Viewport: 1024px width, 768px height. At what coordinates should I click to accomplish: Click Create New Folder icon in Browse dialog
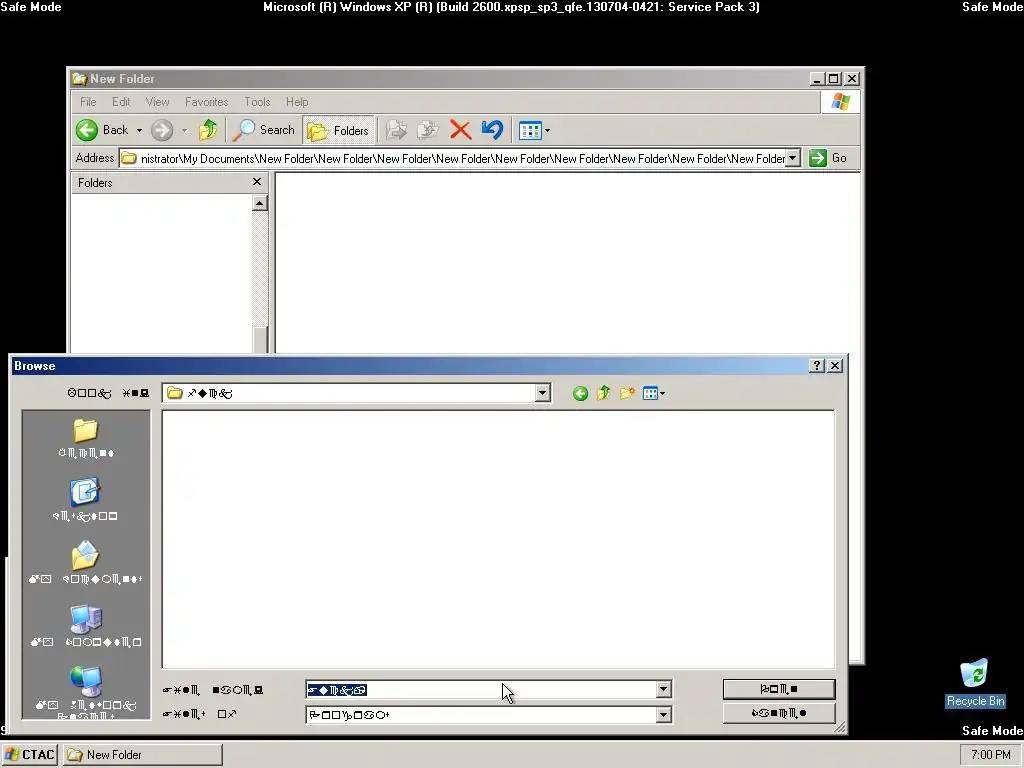(x=627, y=393)
